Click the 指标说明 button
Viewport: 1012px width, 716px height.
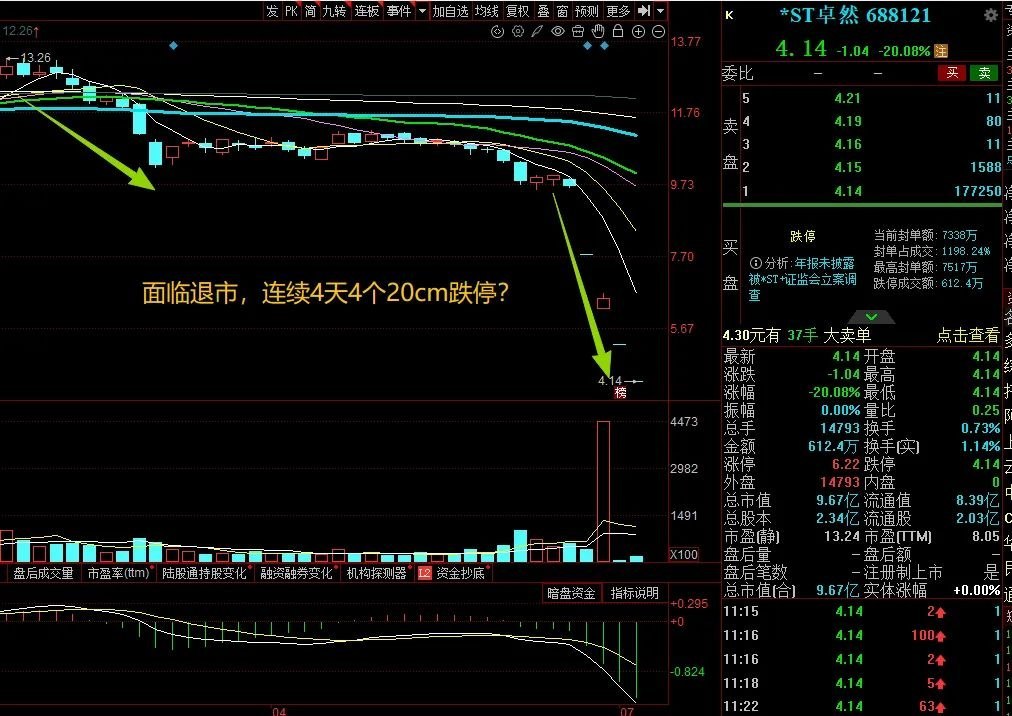(634, 593)
